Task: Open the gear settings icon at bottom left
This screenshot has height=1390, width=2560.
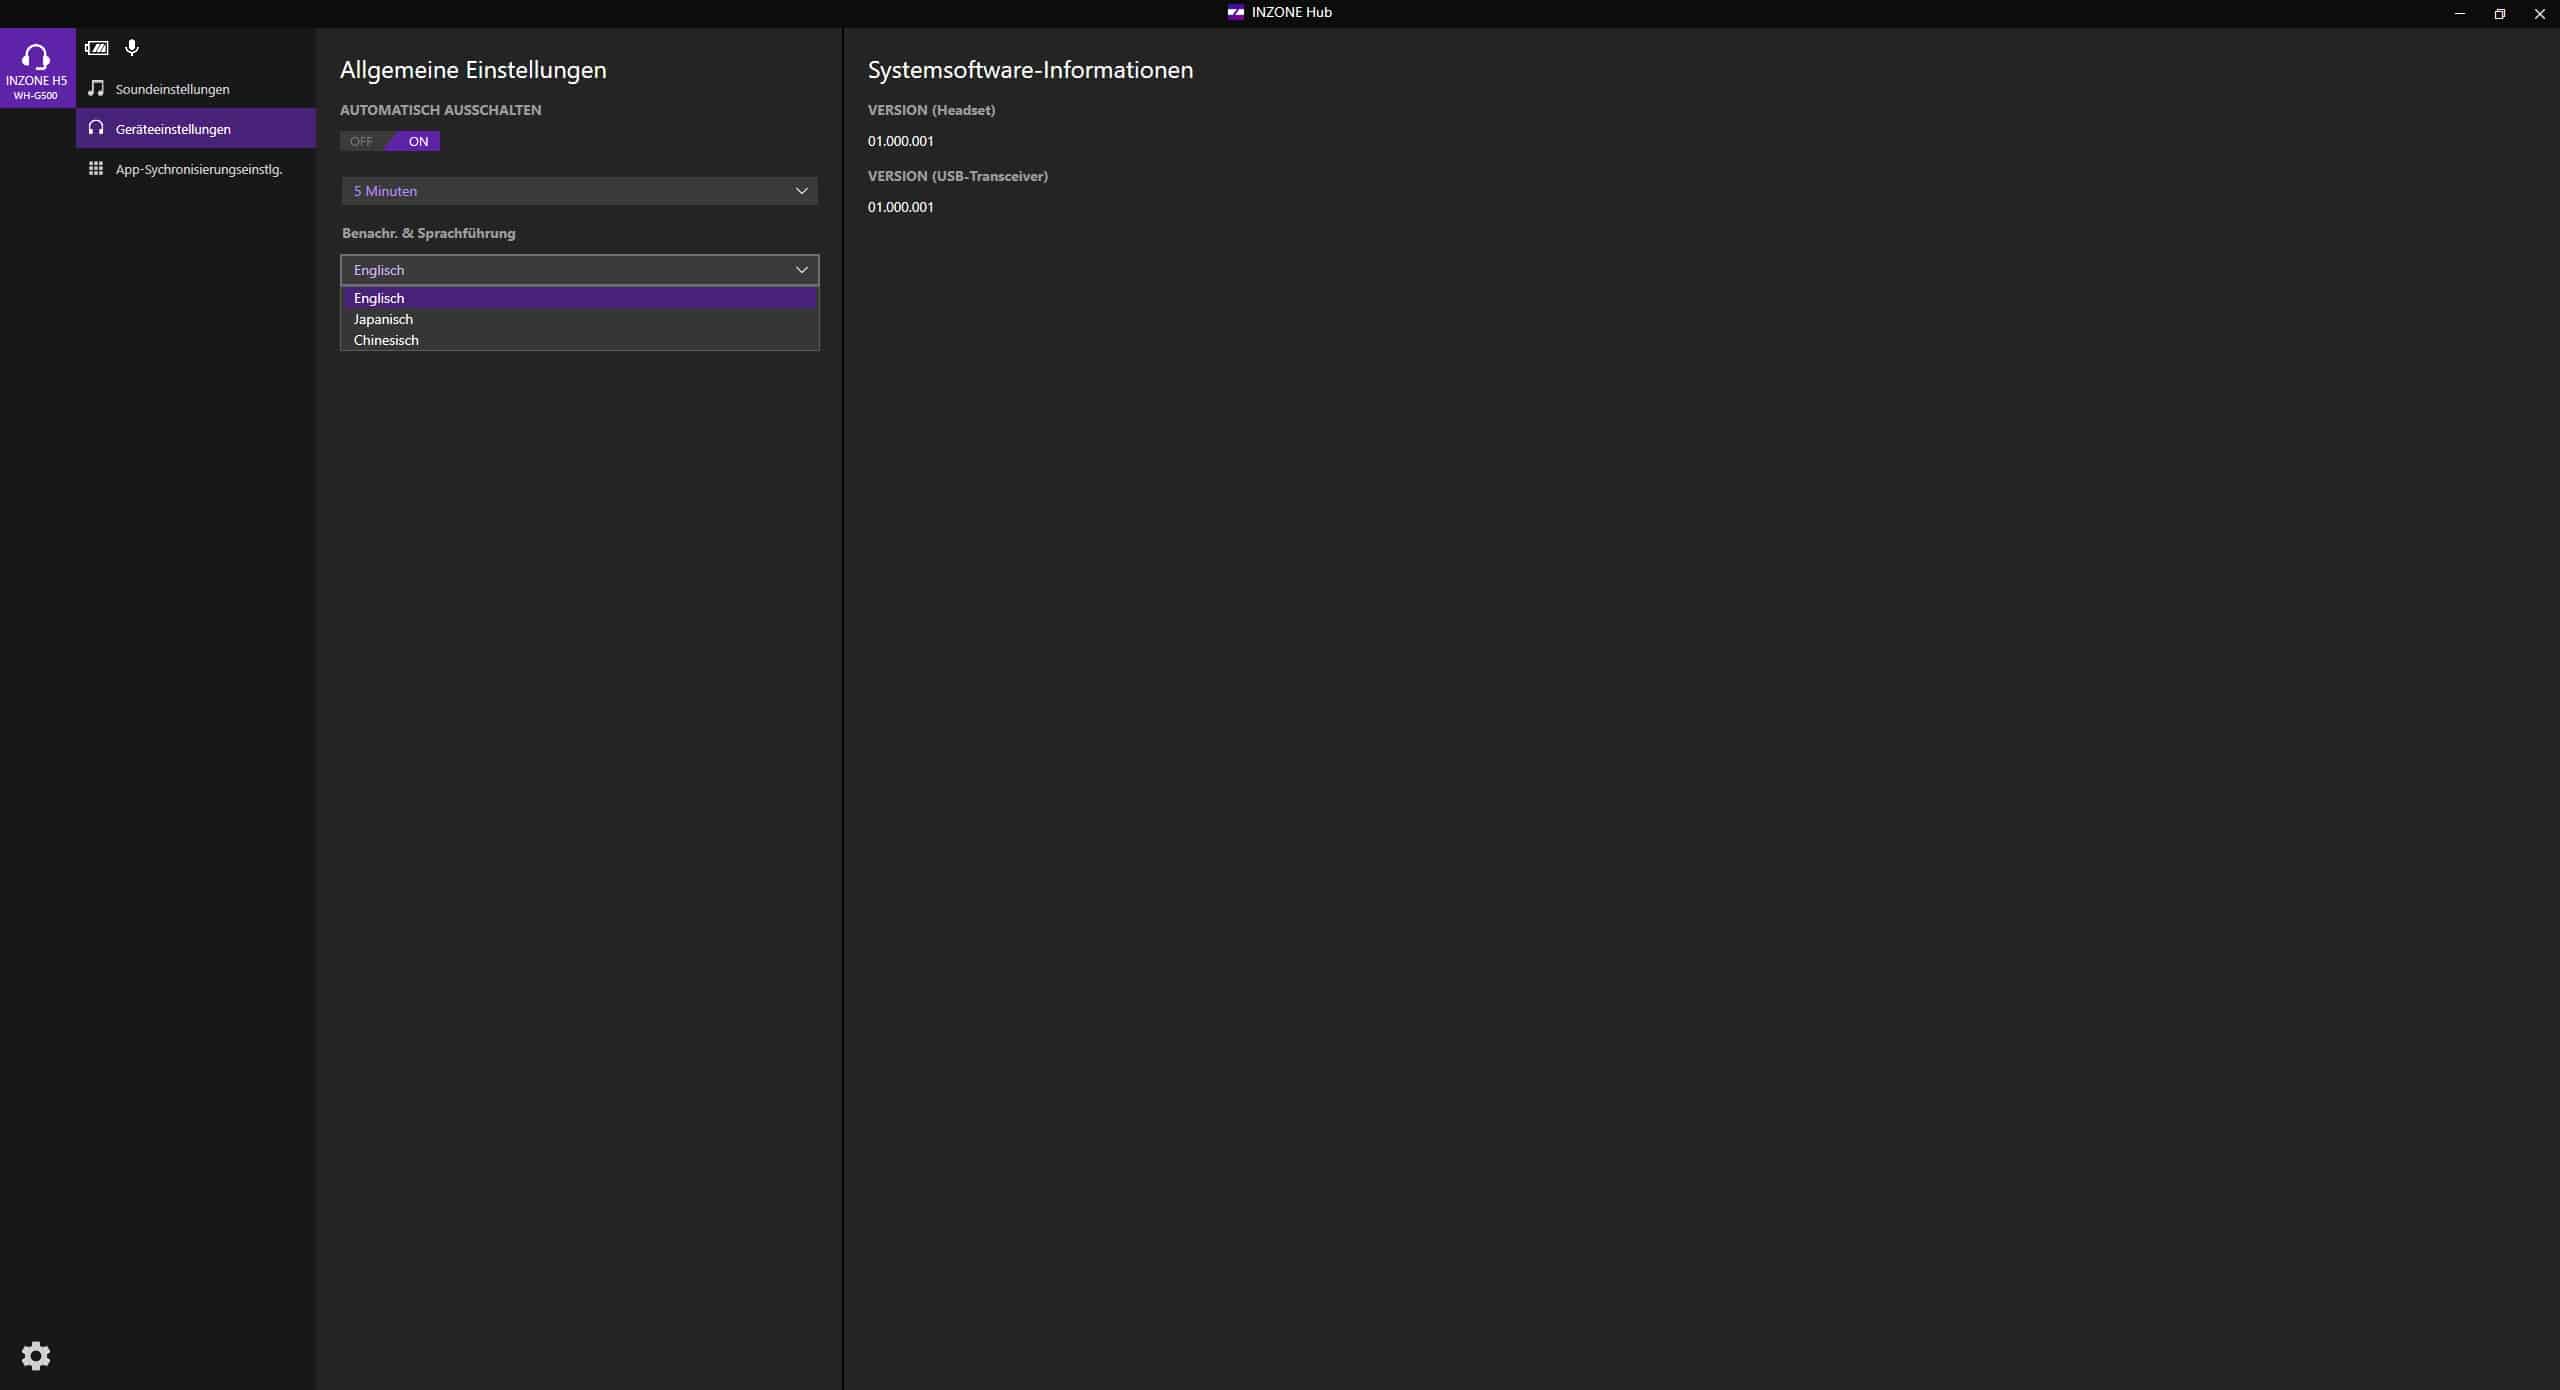Action: tap(36, 1356)
